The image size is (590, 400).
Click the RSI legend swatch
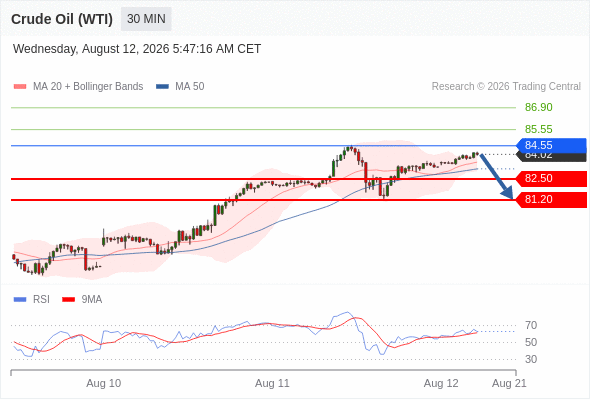pos(20,300)
